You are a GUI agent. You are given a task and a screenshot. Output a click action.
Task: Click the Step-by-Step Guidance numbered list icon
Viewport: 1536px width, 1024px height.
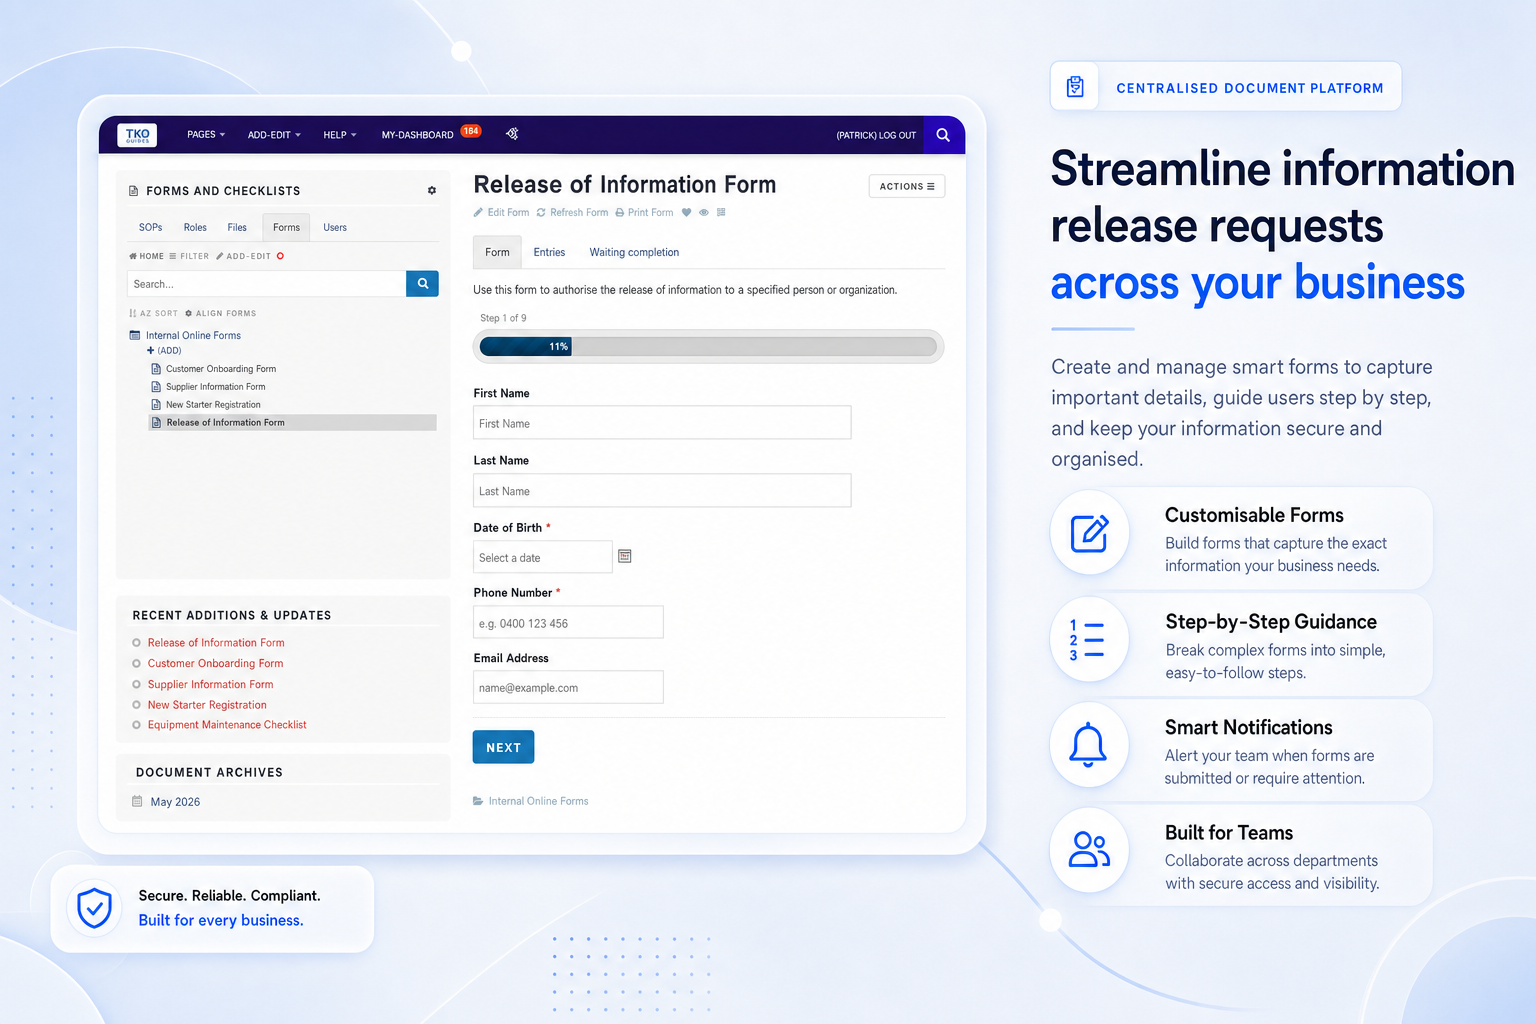(x=1087, y=640)
